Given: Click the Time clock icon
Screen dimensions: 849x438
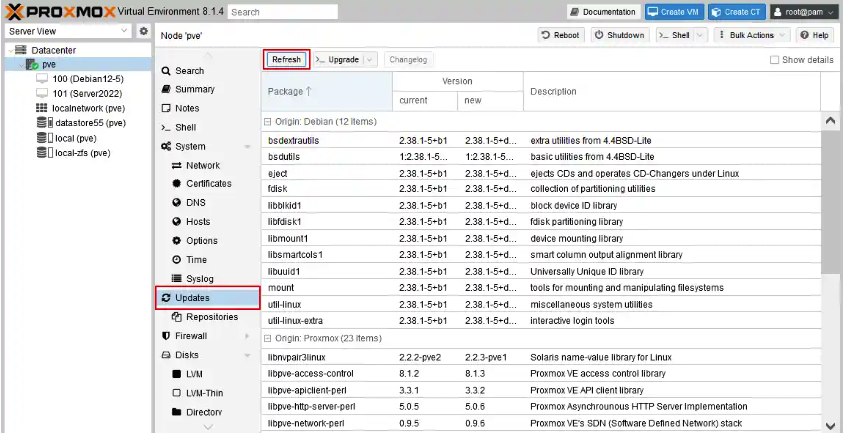Looking at the screenshot, I should (177, 260).
